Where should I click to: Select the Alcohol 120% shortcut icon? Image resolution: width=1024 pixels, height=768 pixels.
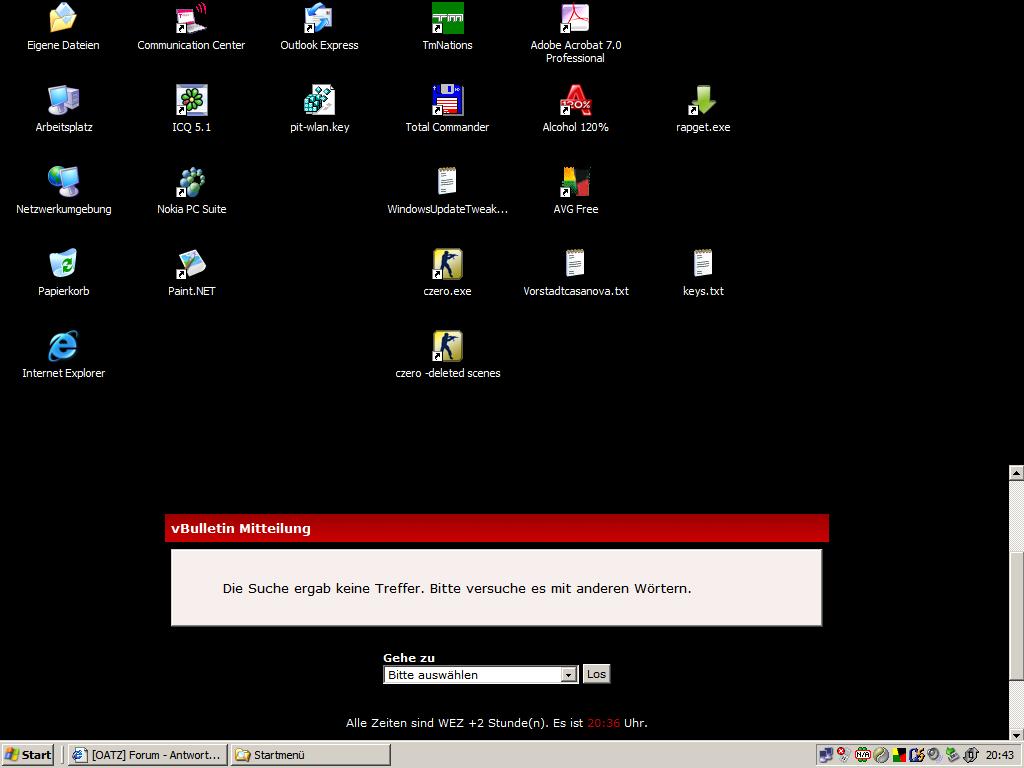pyautogui.click(x=575, y=101)
